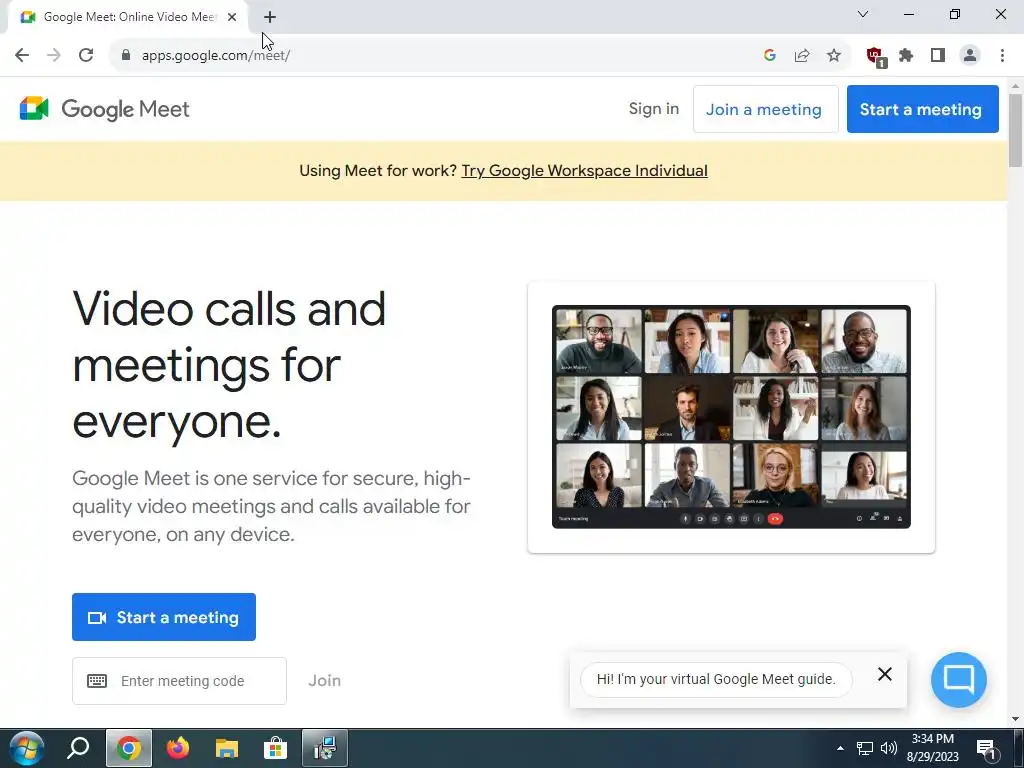1024x768 pixels.
Task: Go back using browser back arrow
Action: (22, 56)
